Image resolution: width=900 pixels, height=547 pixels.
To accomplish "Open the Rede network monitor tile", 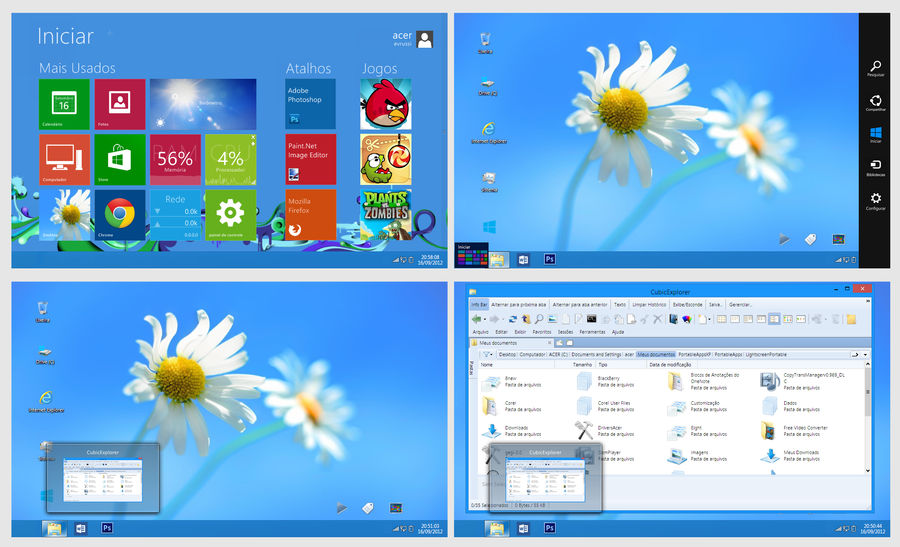I will 175,215.
